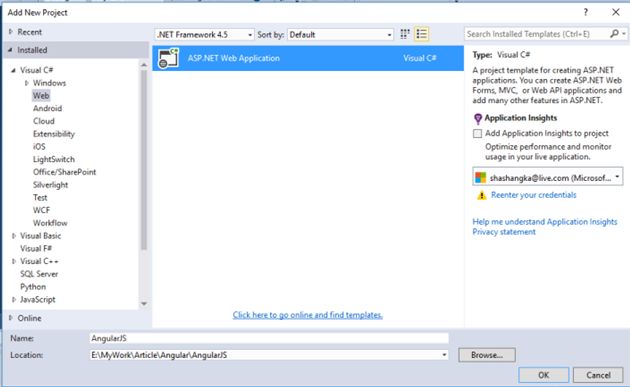This screenshot has width=630, height=387.
Task: Select the WCF category
Action: pyautogui.click(x=41, y=210)
